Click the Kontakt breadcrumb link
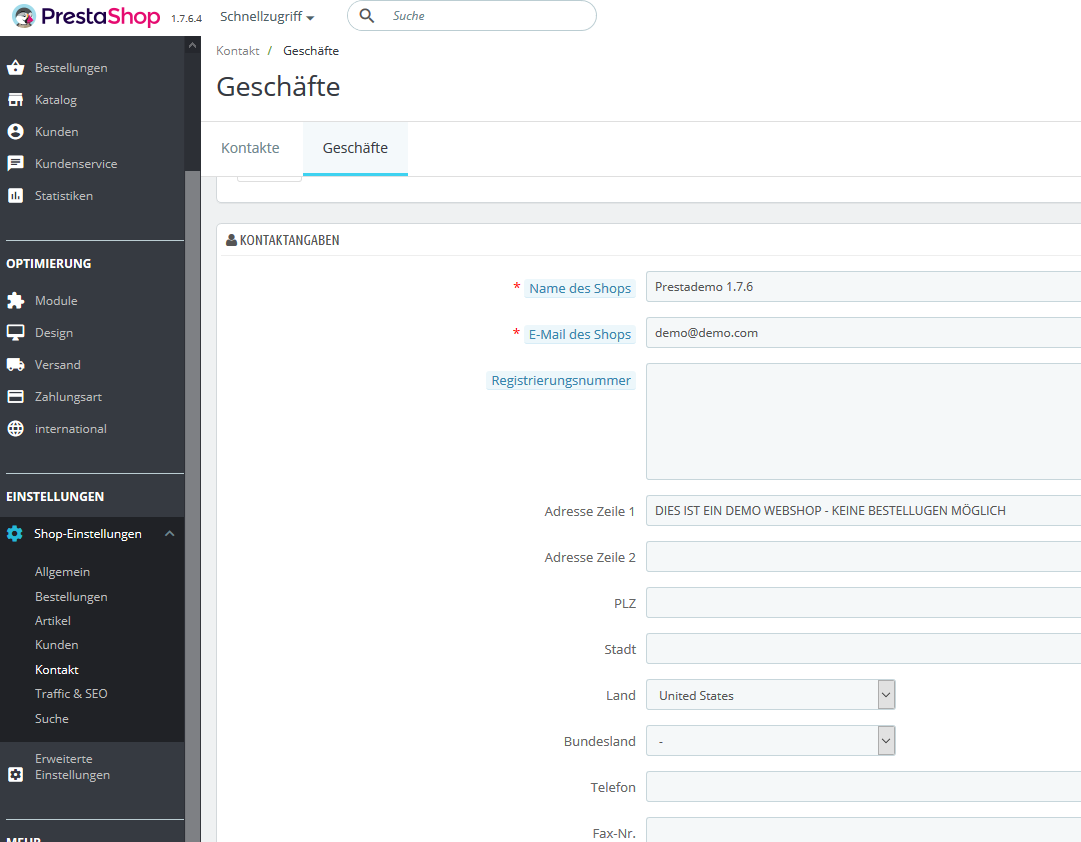The image size is (1081, 842). pos(237,51)
